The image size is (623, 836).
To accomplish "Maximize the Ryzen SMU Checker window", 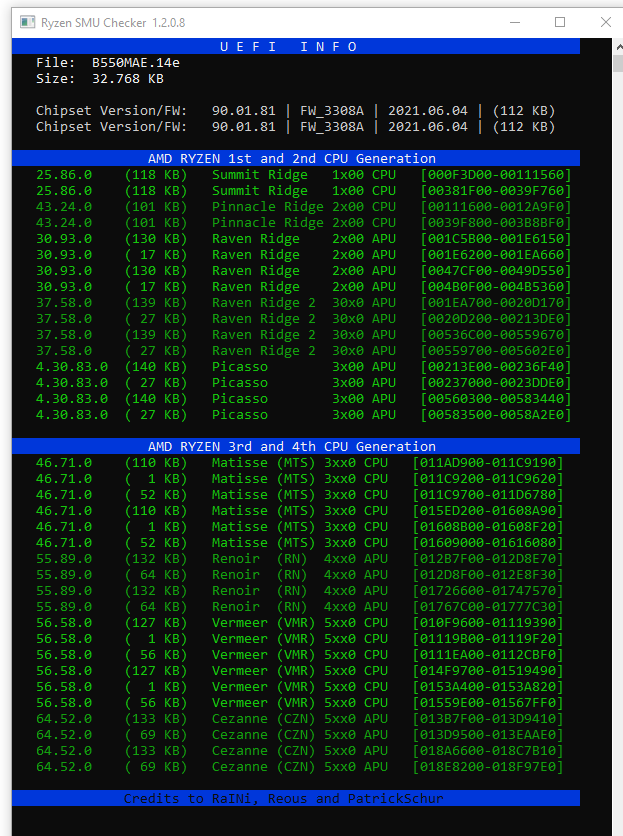I will 560,22.
